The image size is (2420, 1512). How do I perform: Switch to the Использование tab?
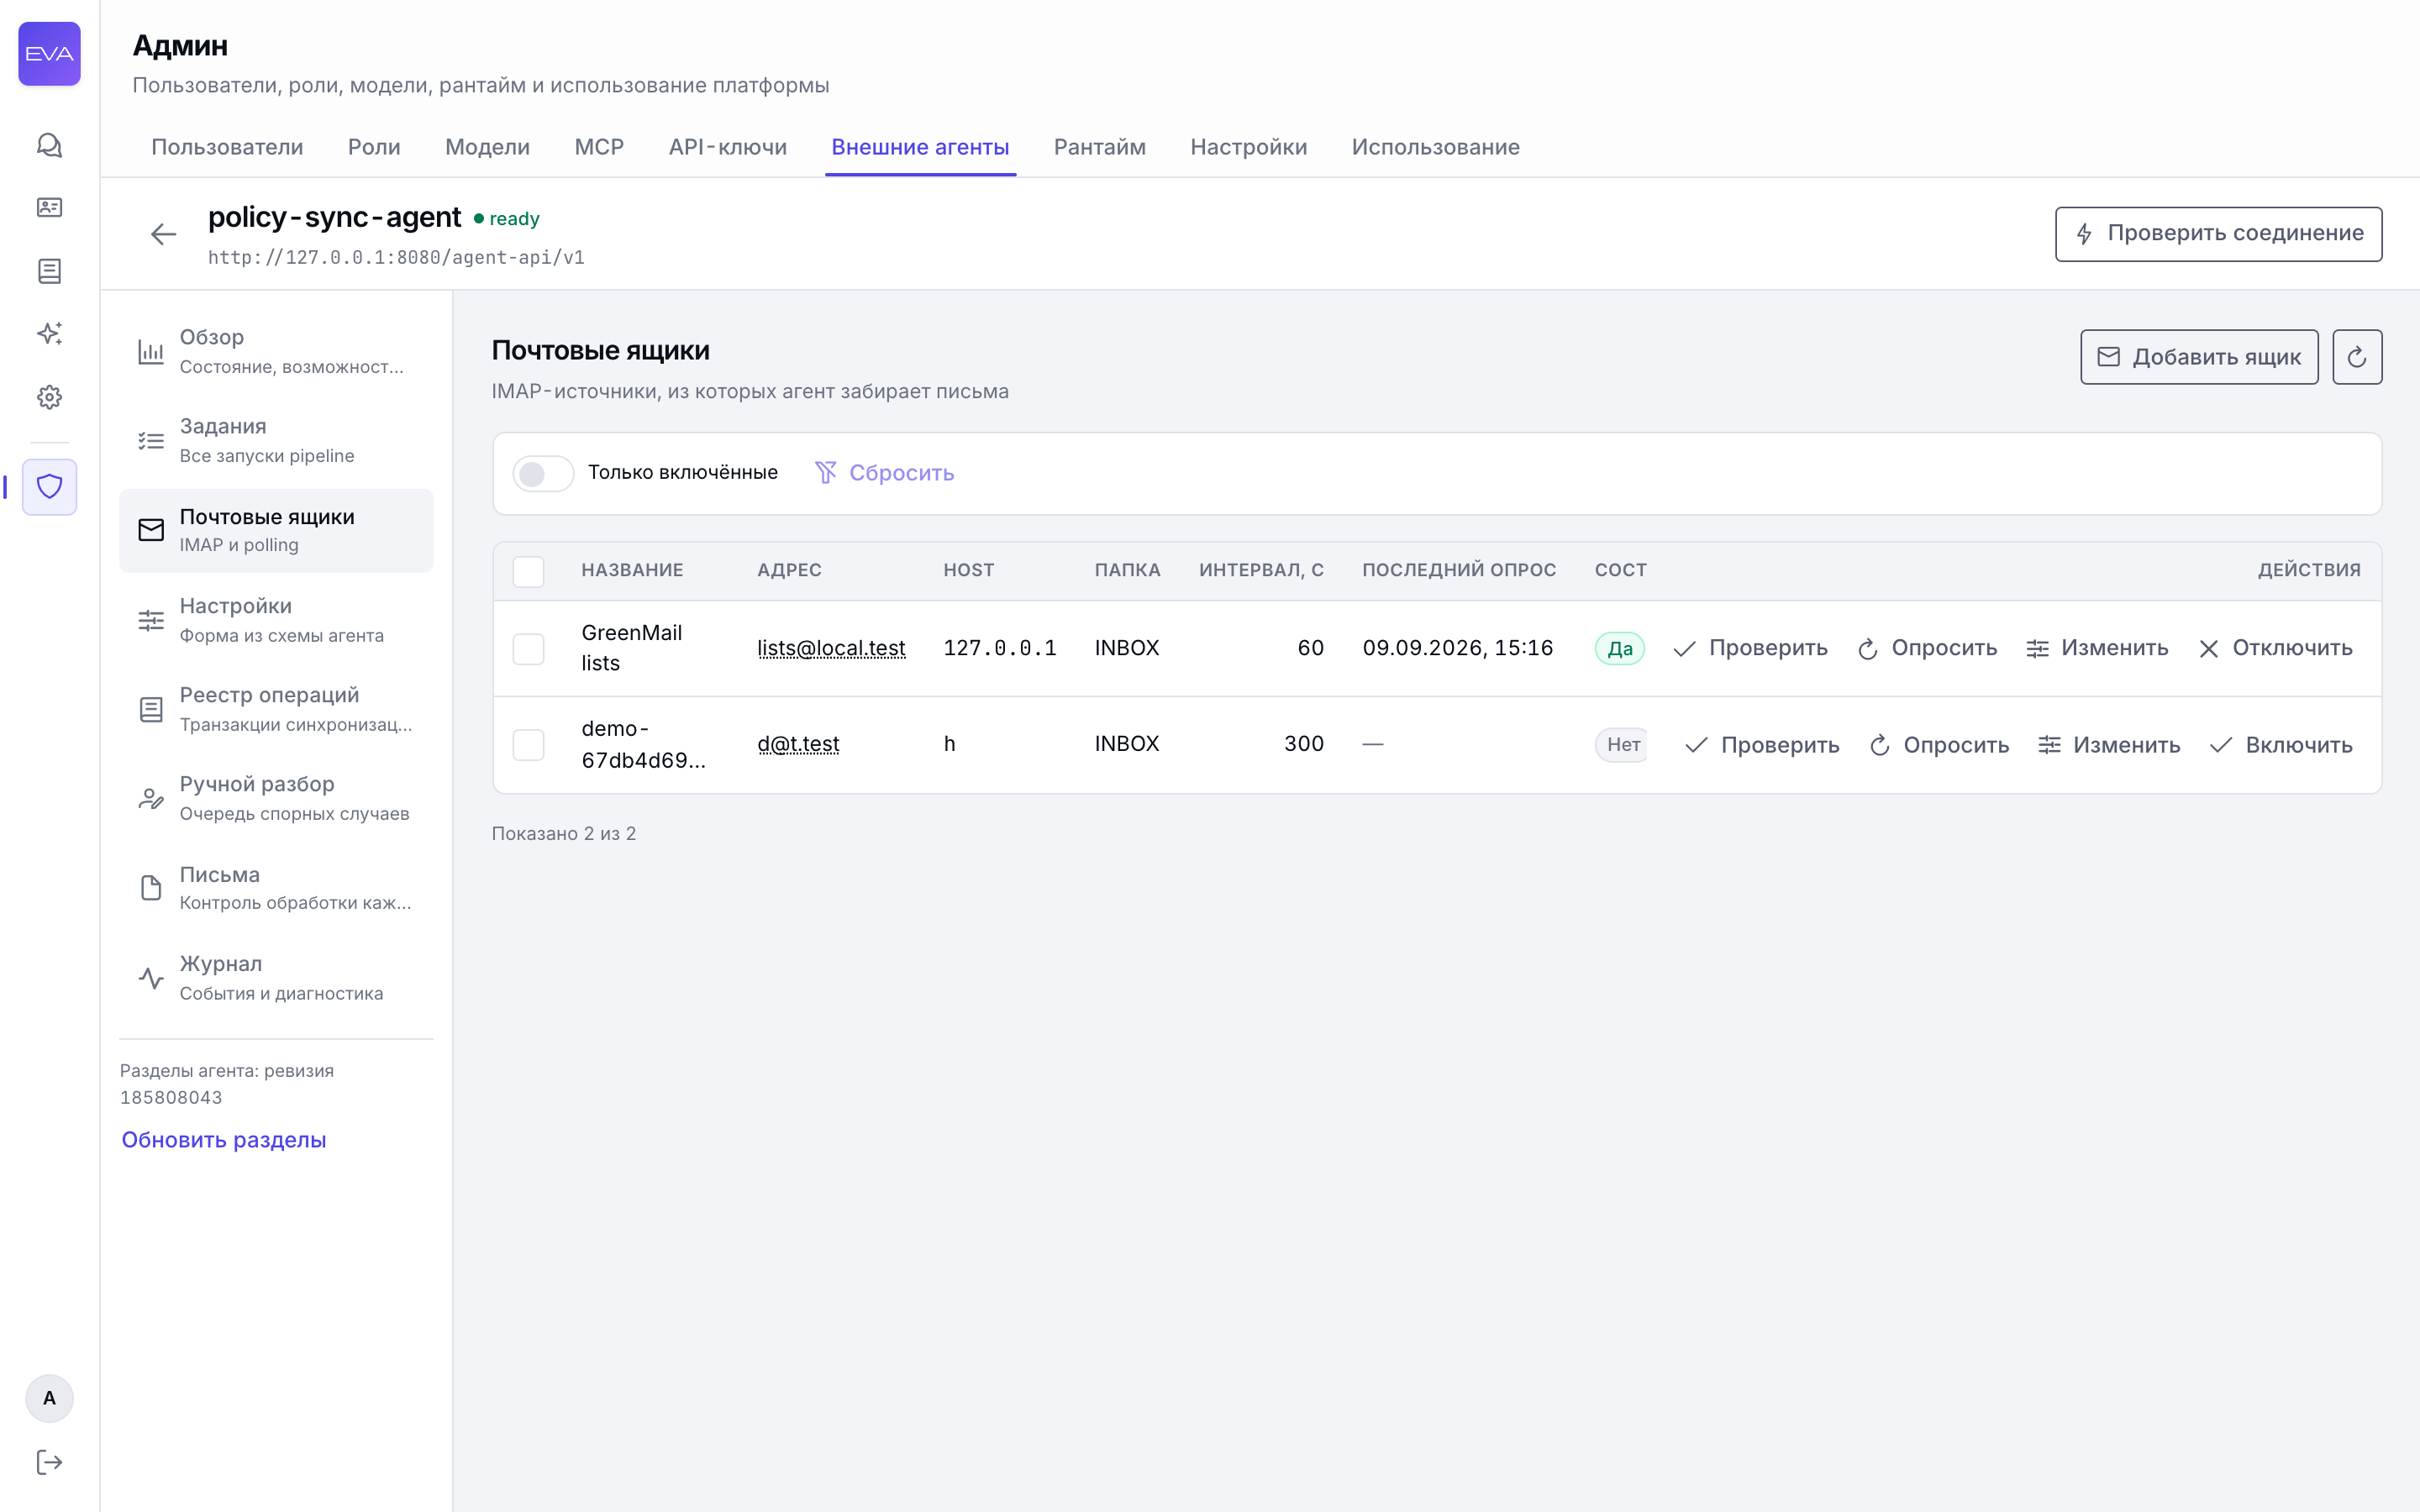[x=1435, y=147]
